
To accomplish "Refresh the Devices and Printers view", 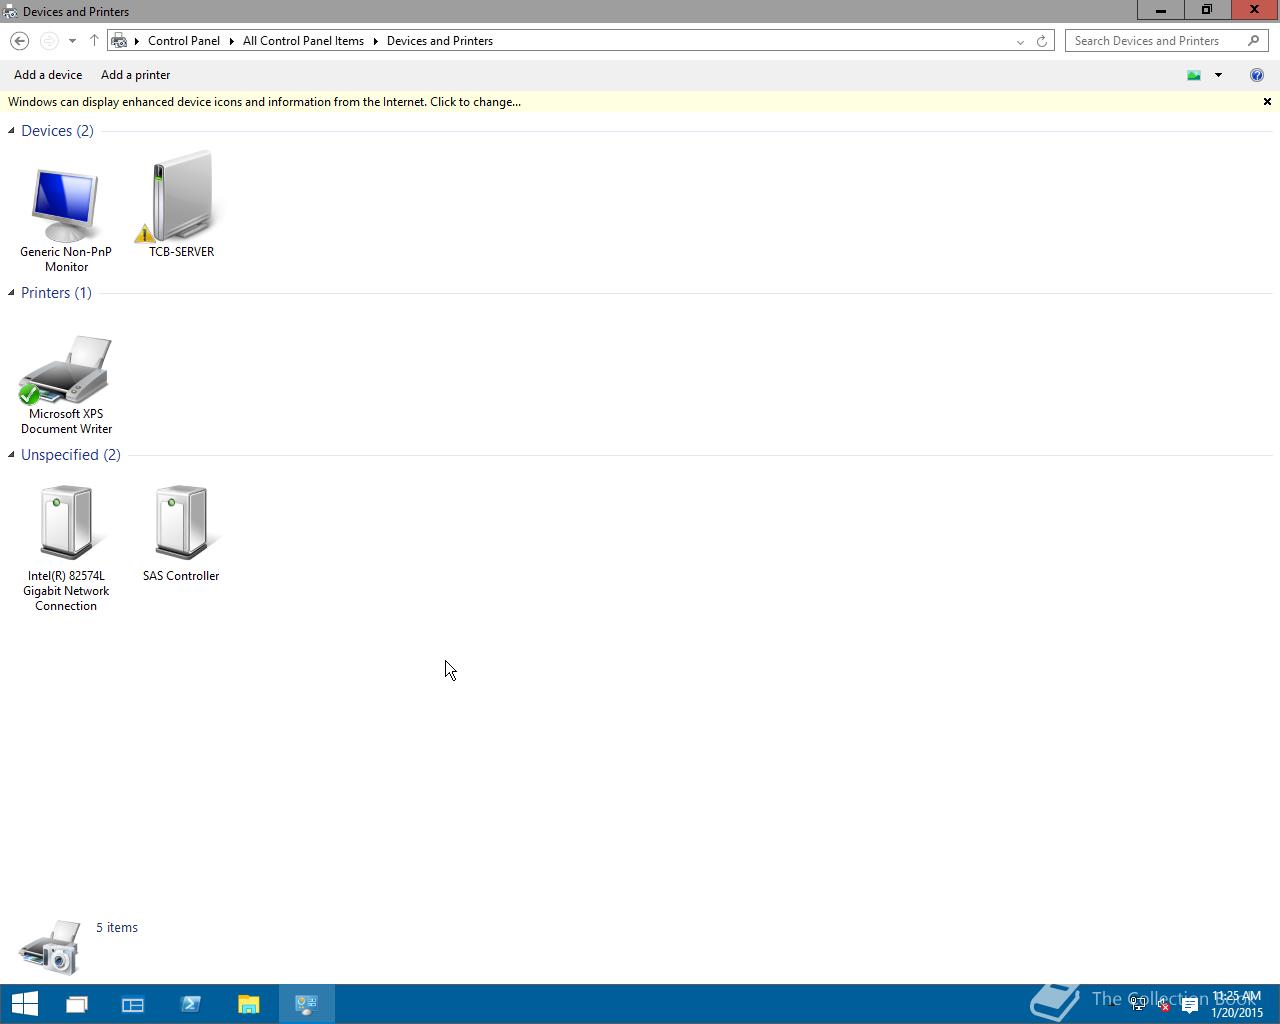I will pos(1042,41).
